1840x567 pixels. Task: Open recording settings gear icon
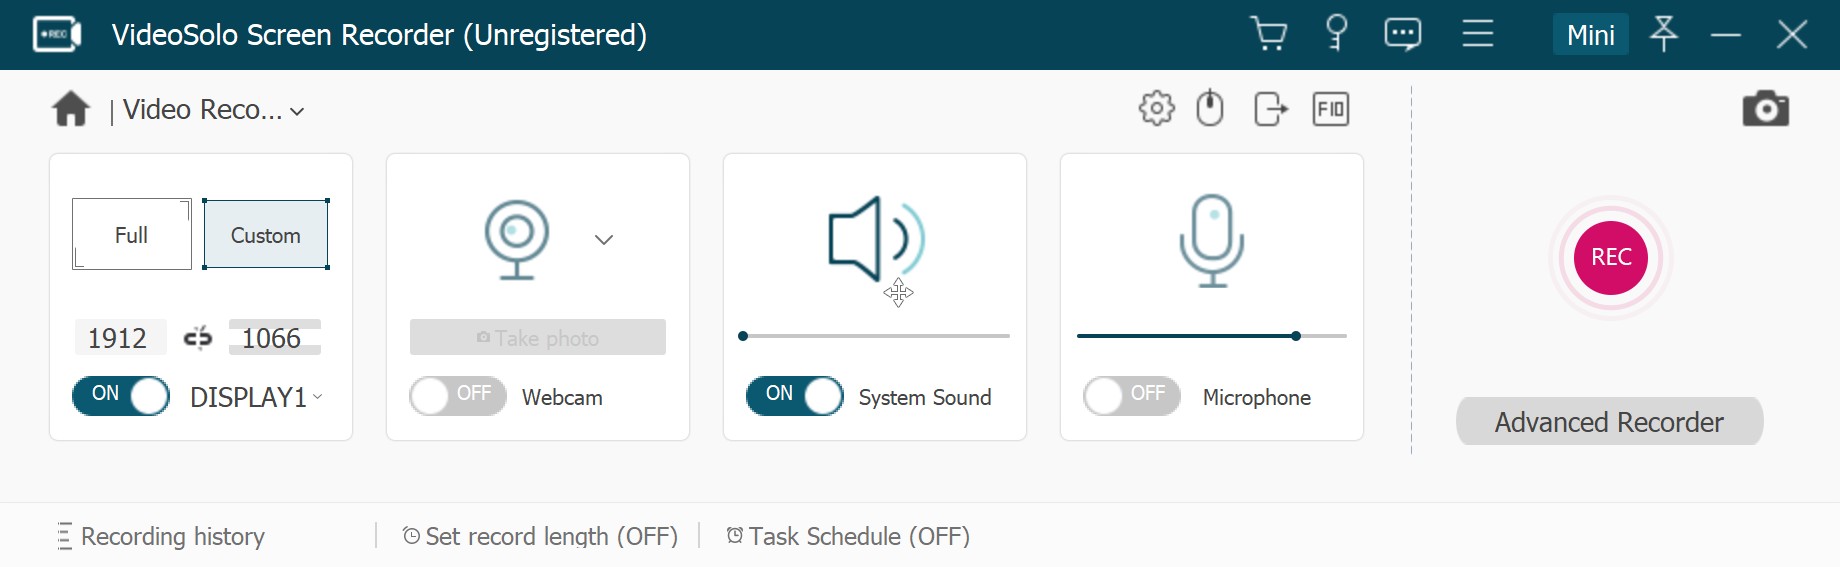(x=1156, y=108)
